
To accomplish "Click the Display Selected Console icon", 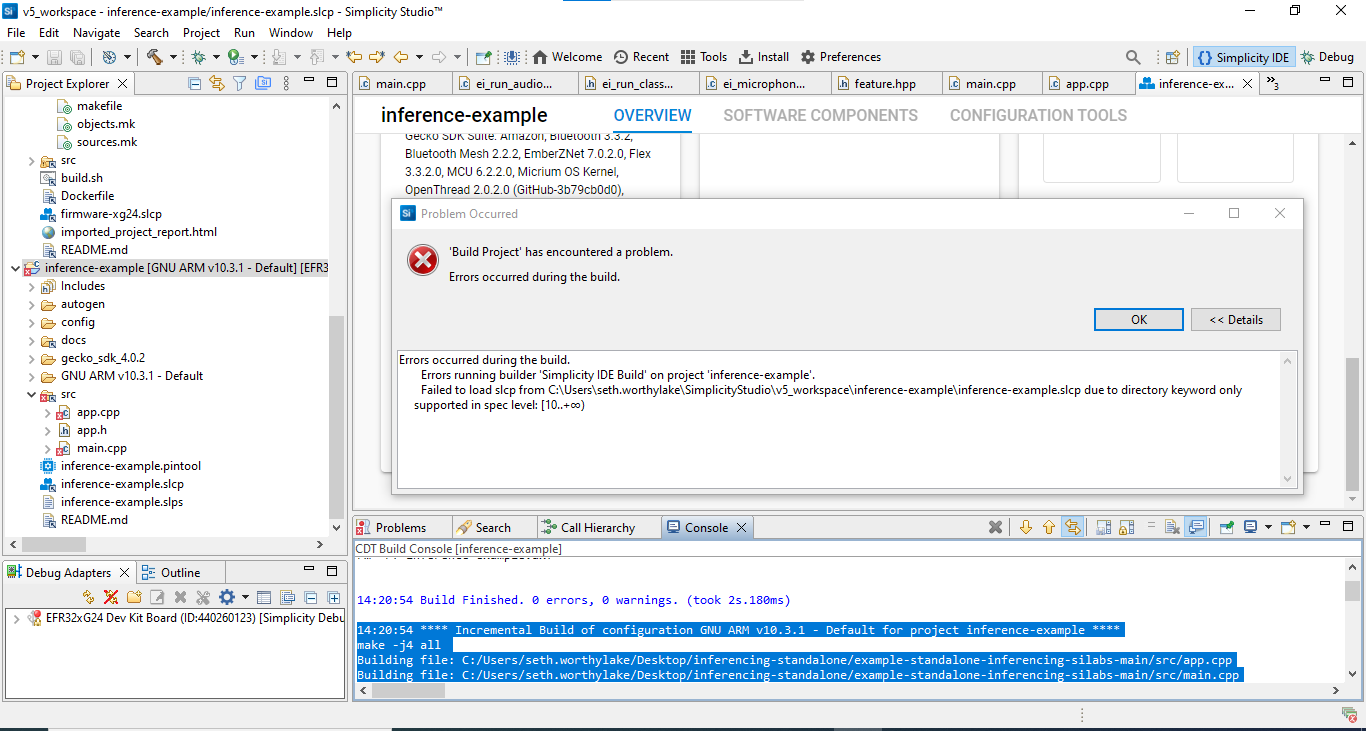I will 1250,527.
